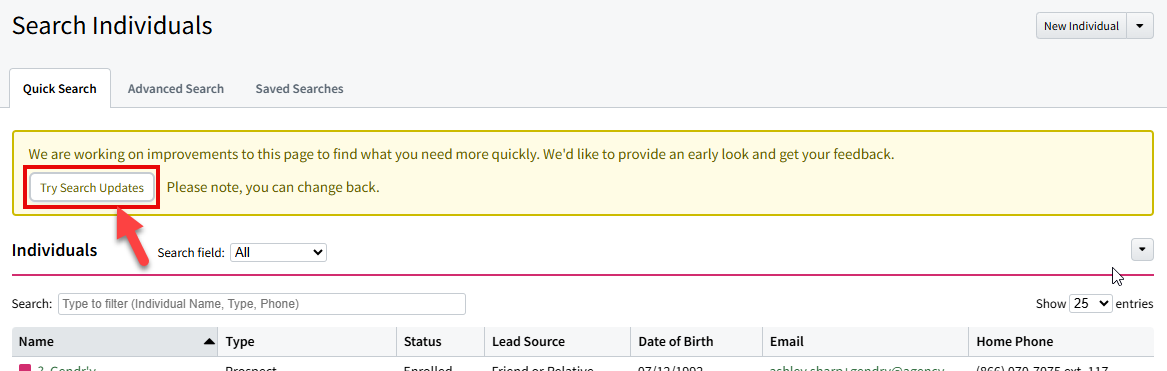Switch to the Quick Search tab
The height and width of the screenshot is (371, 1167).
[60, 89]
